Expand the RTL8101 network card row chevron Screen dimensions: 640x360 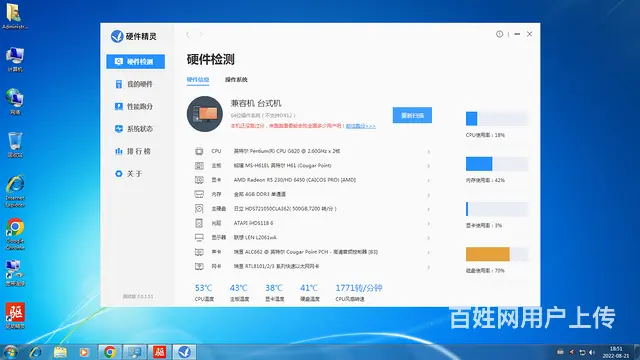429,267
